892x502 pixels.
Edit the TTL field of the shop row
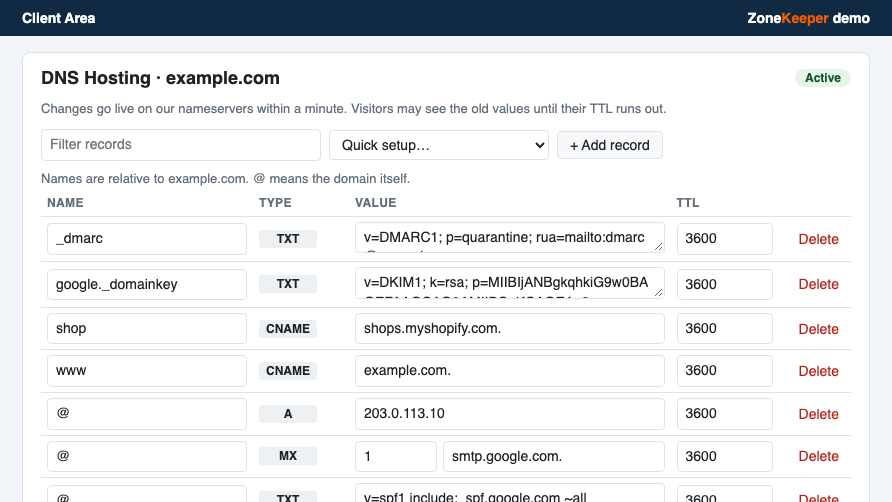click(725, 328)
